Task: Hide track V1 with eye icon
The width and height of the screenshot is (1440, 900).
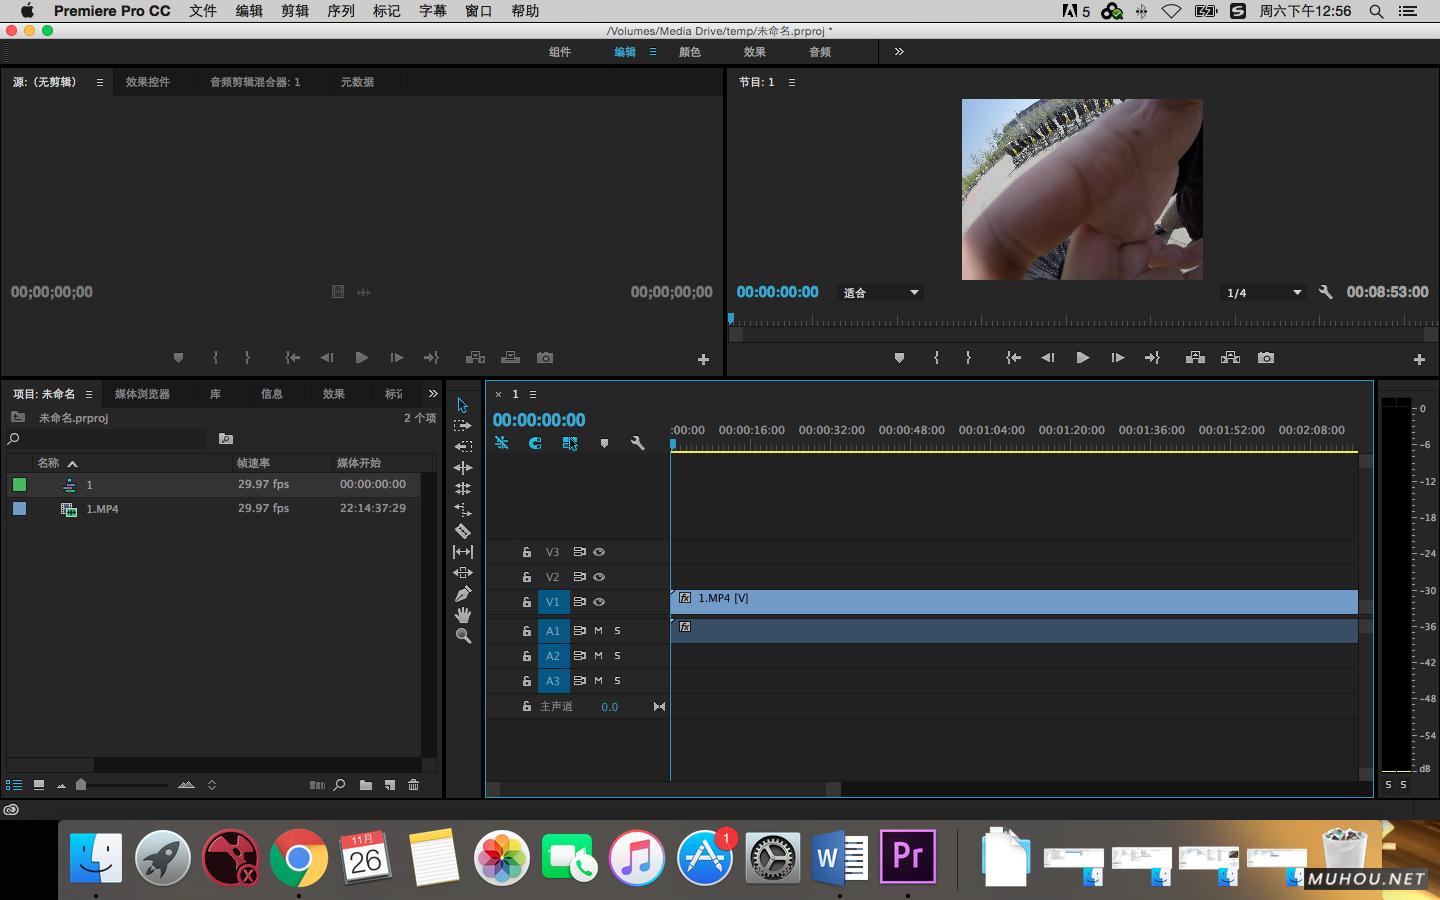Action: click(599, 602)
